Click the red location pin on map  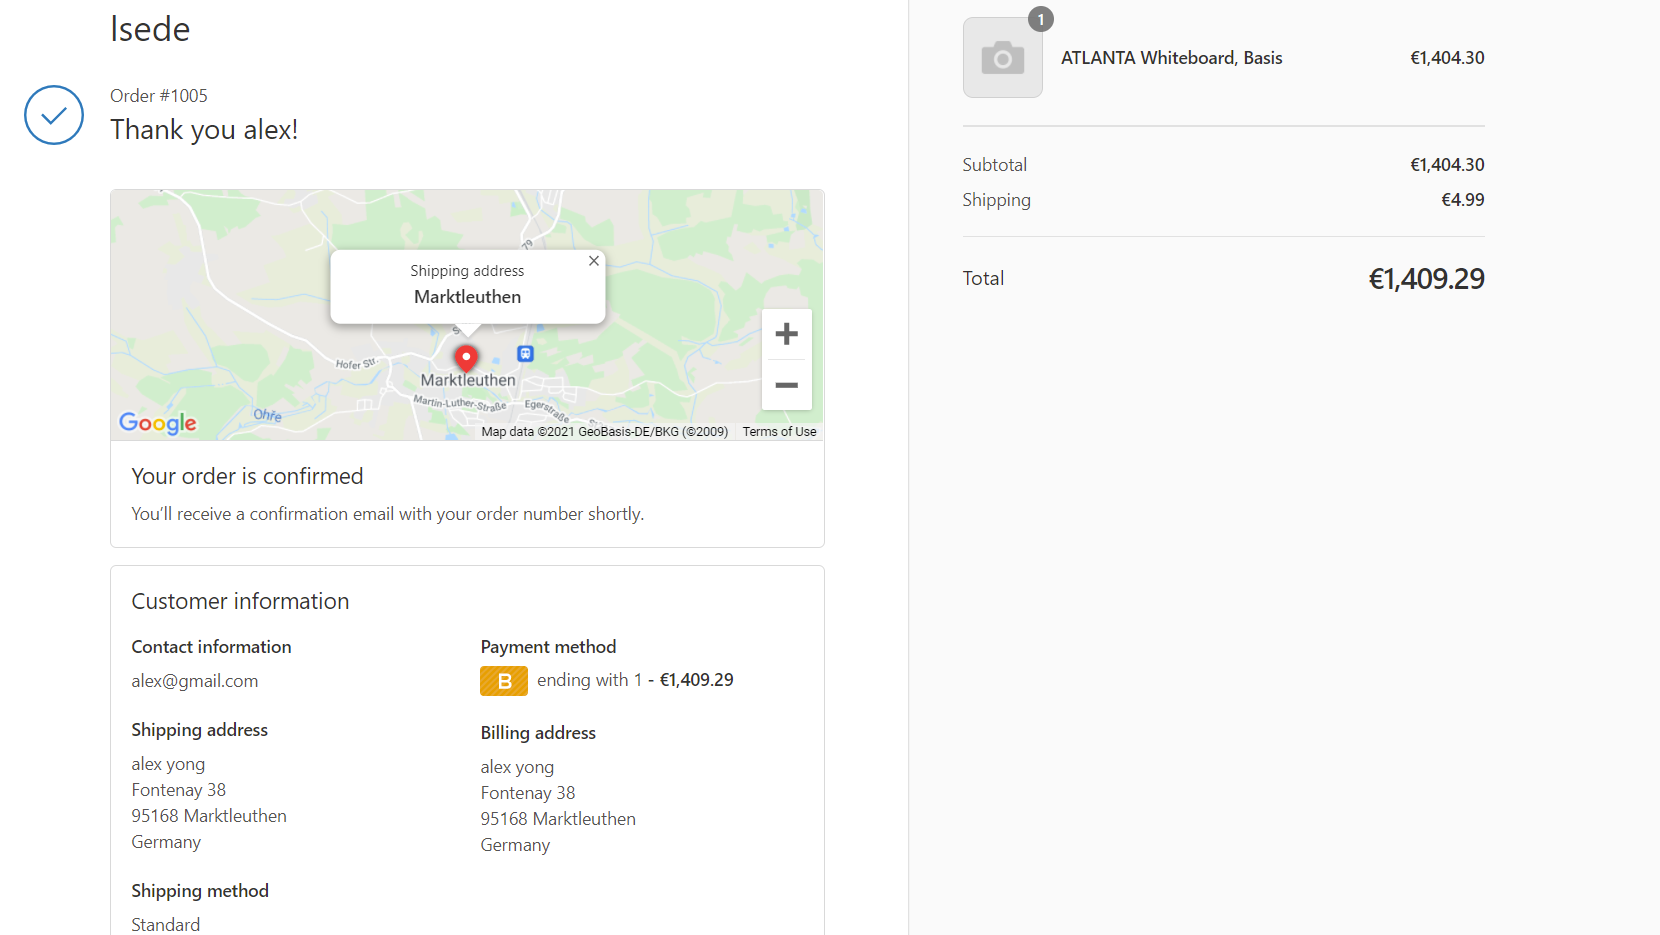tap(466, 357)
